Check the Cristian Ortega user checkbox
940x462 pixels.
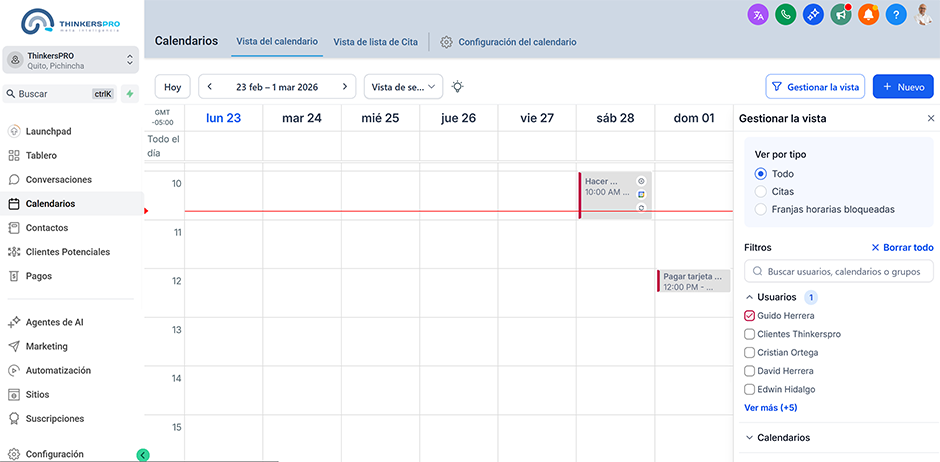(750, 352)
